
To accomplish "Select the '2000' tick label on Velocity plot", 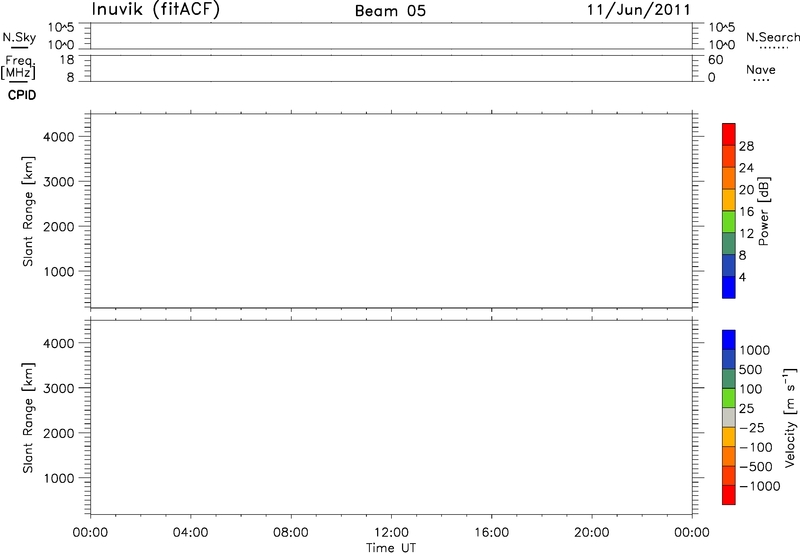I will tap(59, 434).
